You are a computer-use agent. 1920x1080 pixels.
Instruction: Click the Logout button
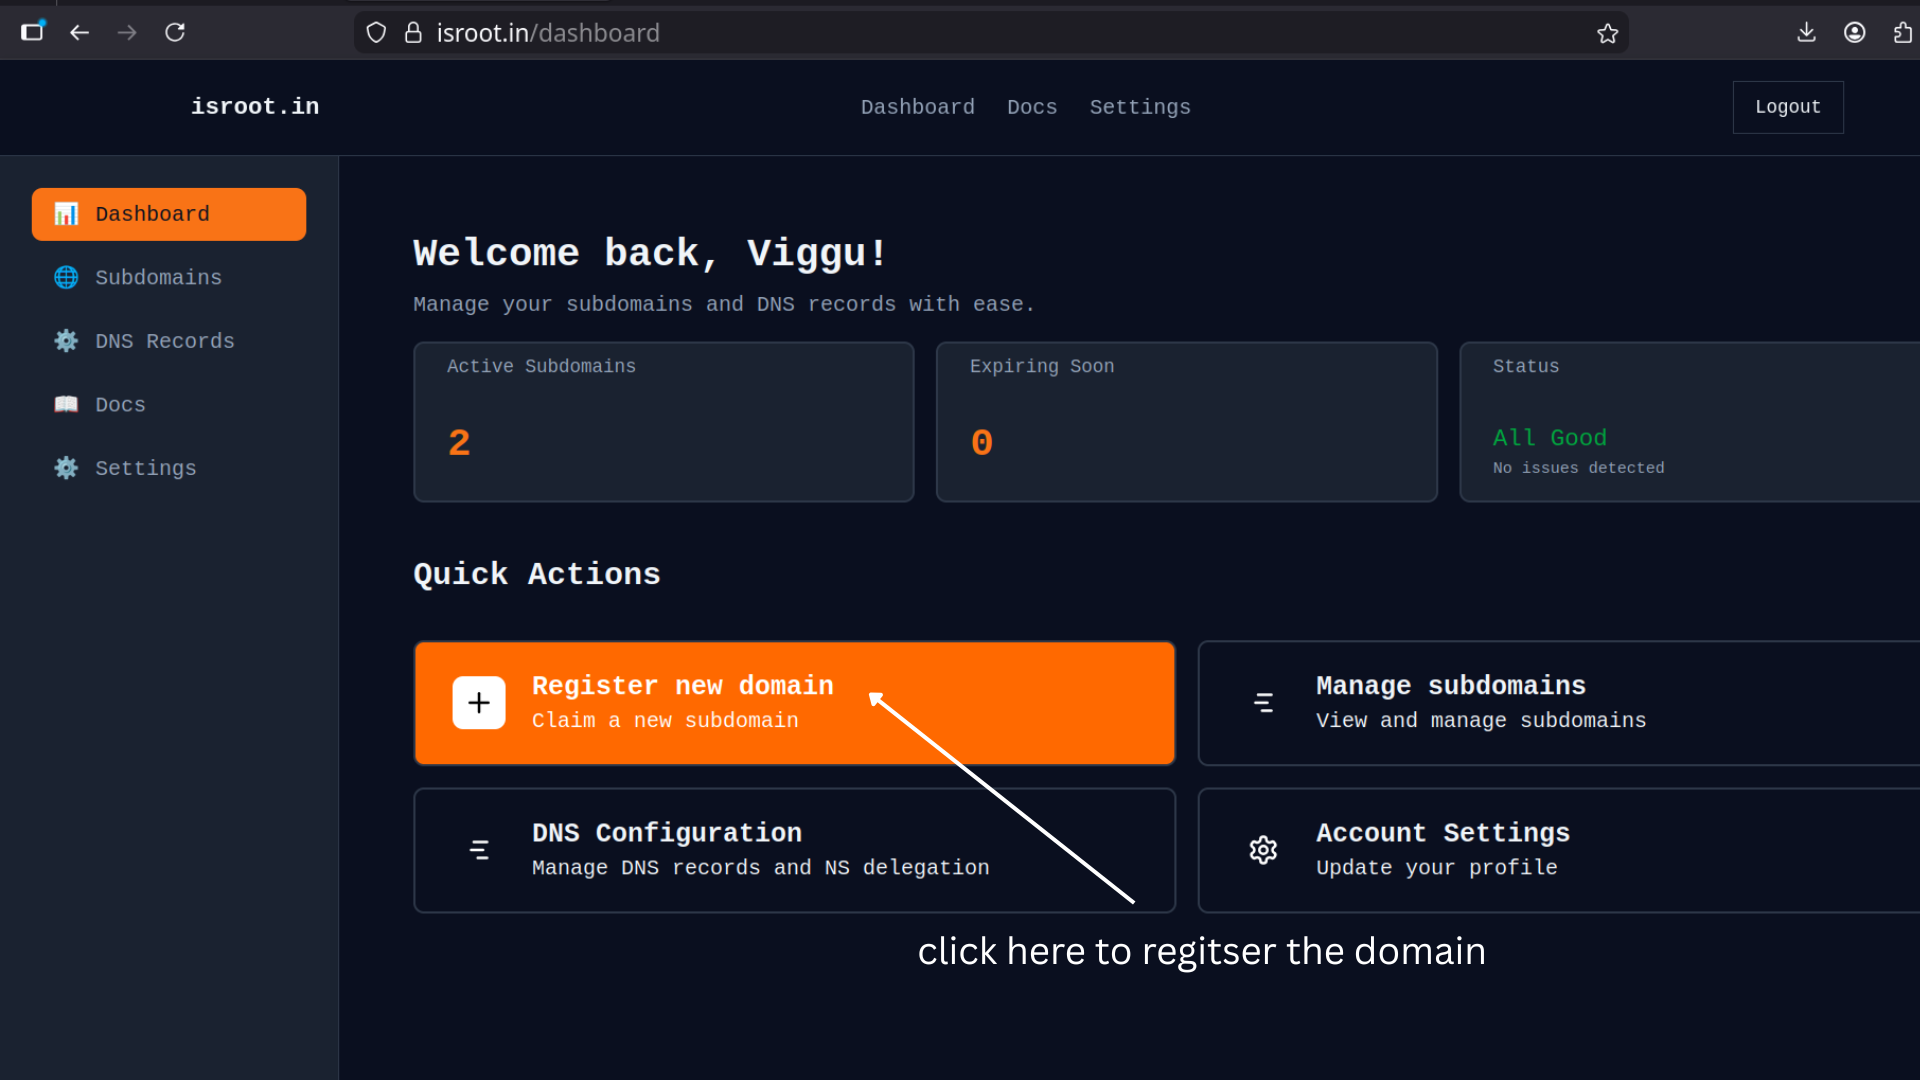[x=1788, y=107]
